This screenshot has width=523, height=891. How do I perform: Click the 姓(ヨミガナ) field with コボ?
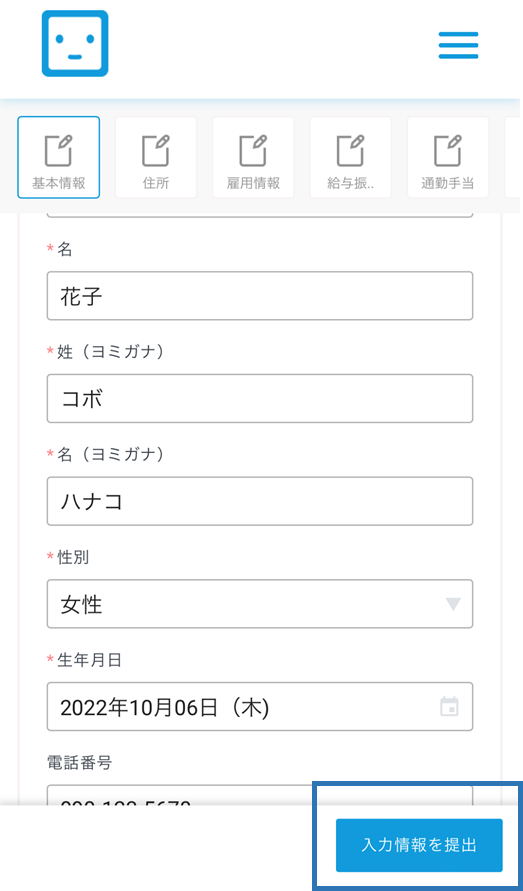[x=260, y=398]
